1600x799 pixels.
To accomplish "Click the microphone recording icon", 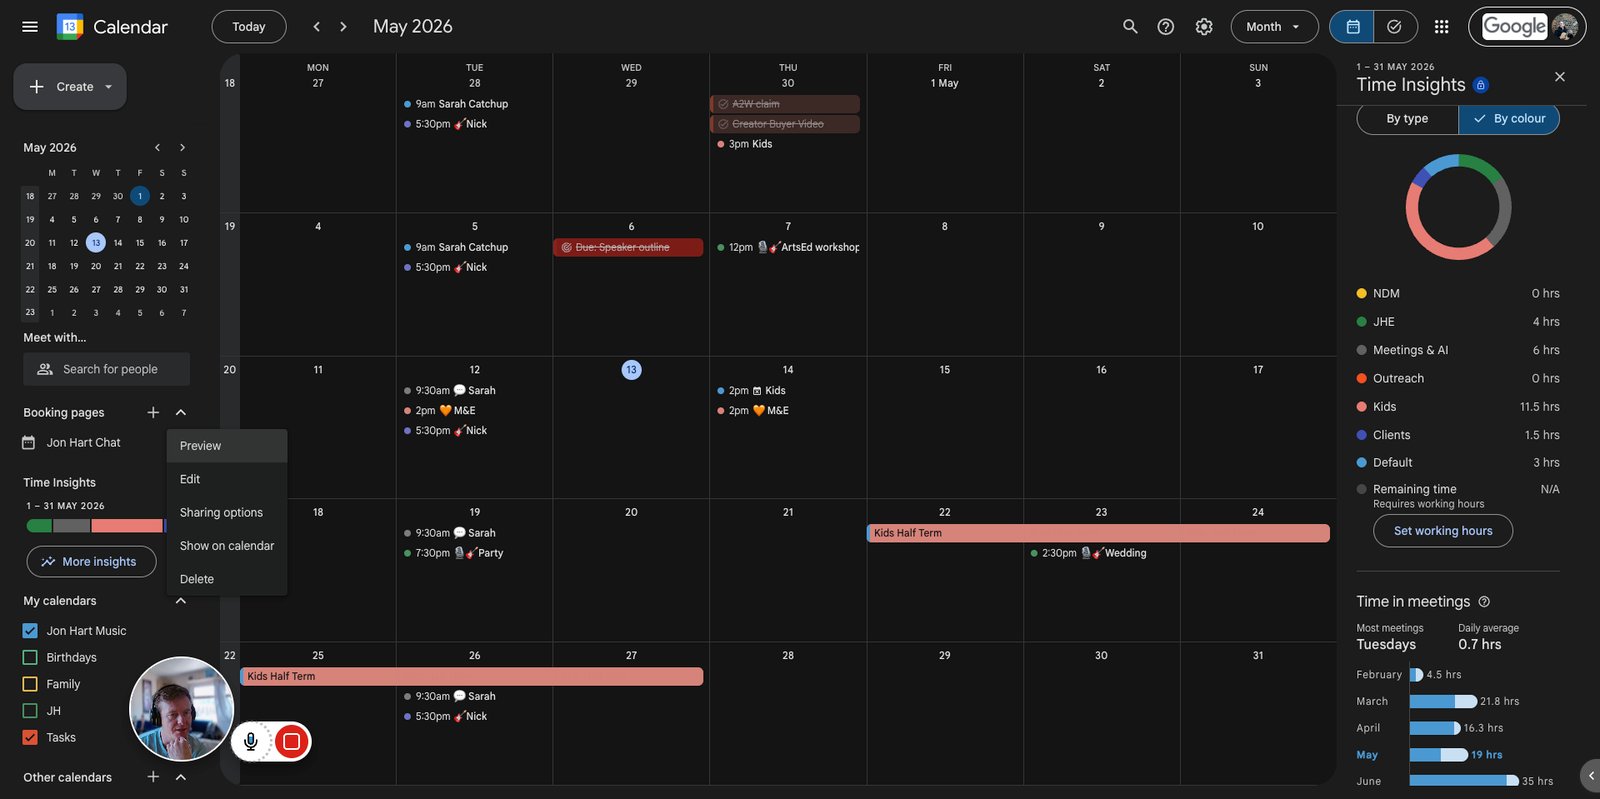I will point(251,741).
